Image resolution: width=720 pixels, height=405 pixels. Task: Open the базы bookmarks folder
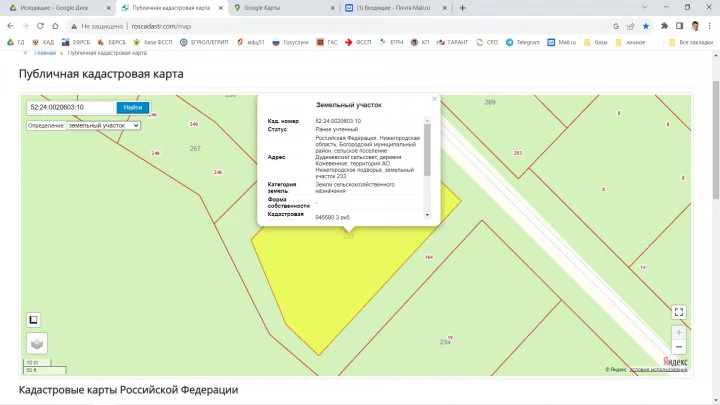(x=596, y=42)
